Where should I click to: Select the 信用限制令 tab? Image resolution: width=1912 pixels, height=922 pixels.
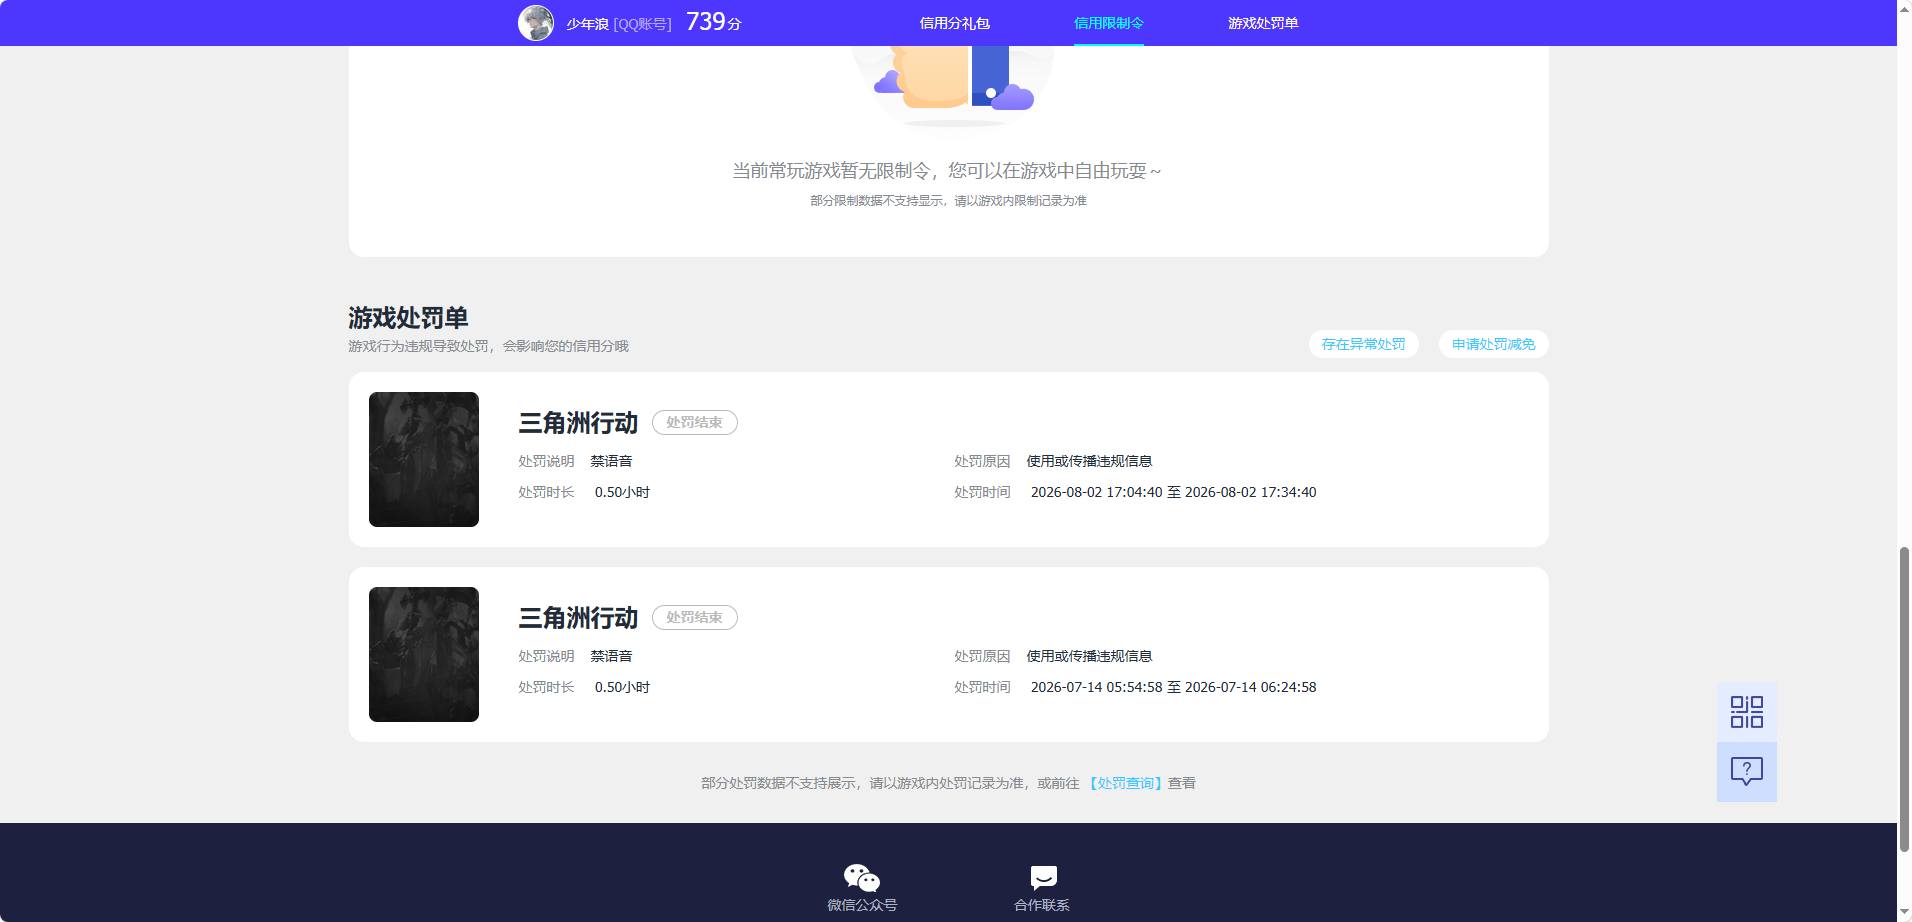point(1108,23)
